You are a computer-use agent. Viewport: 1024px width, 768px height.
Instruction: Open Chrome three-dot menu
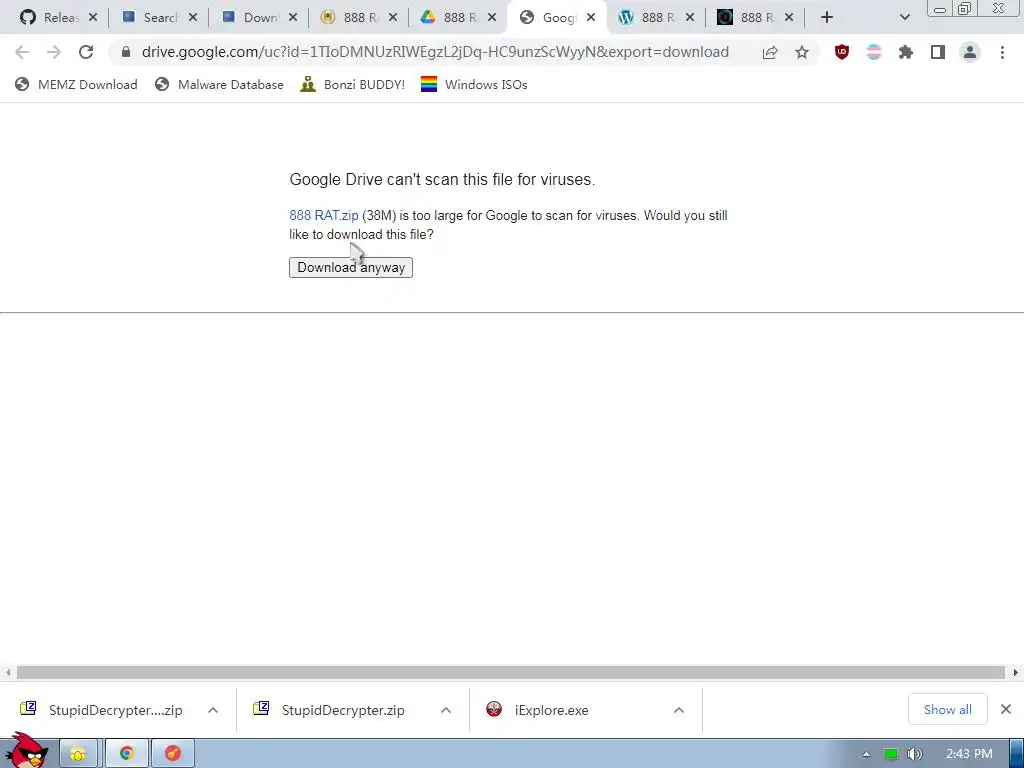pos(1002,52)
